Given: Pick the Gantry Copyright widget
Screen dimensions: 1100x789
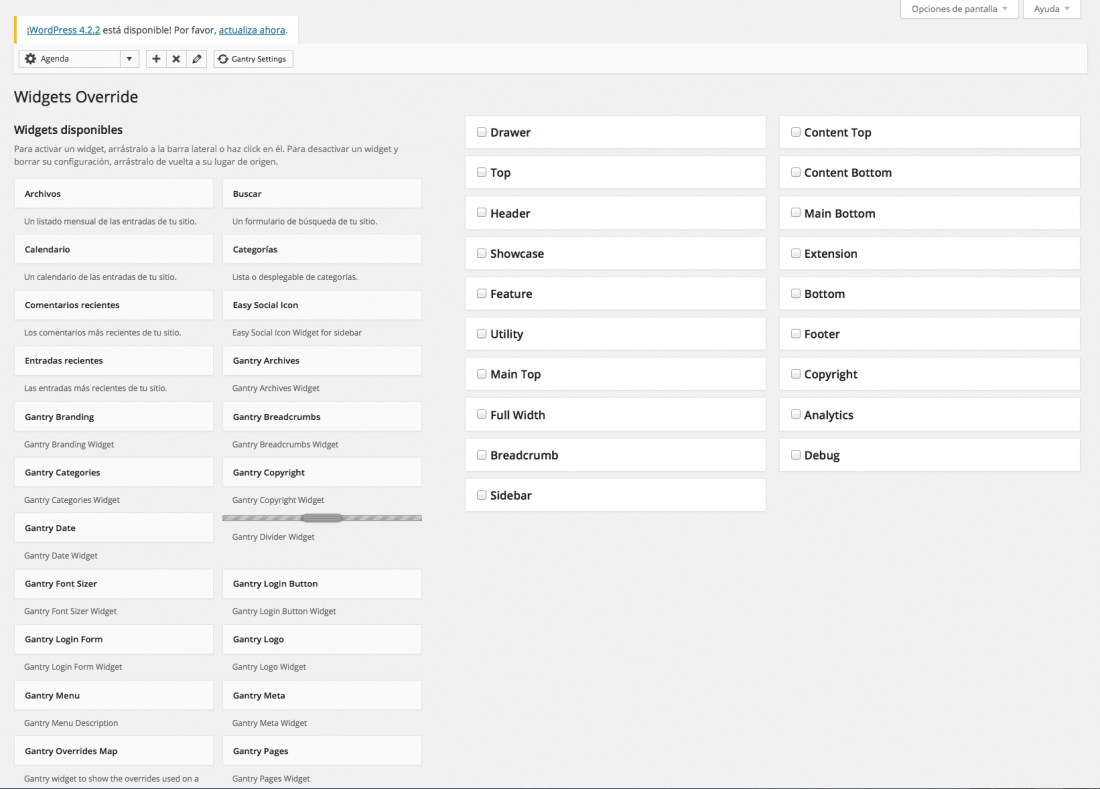Looking at the screenshot, I should [x=322, y=472].
